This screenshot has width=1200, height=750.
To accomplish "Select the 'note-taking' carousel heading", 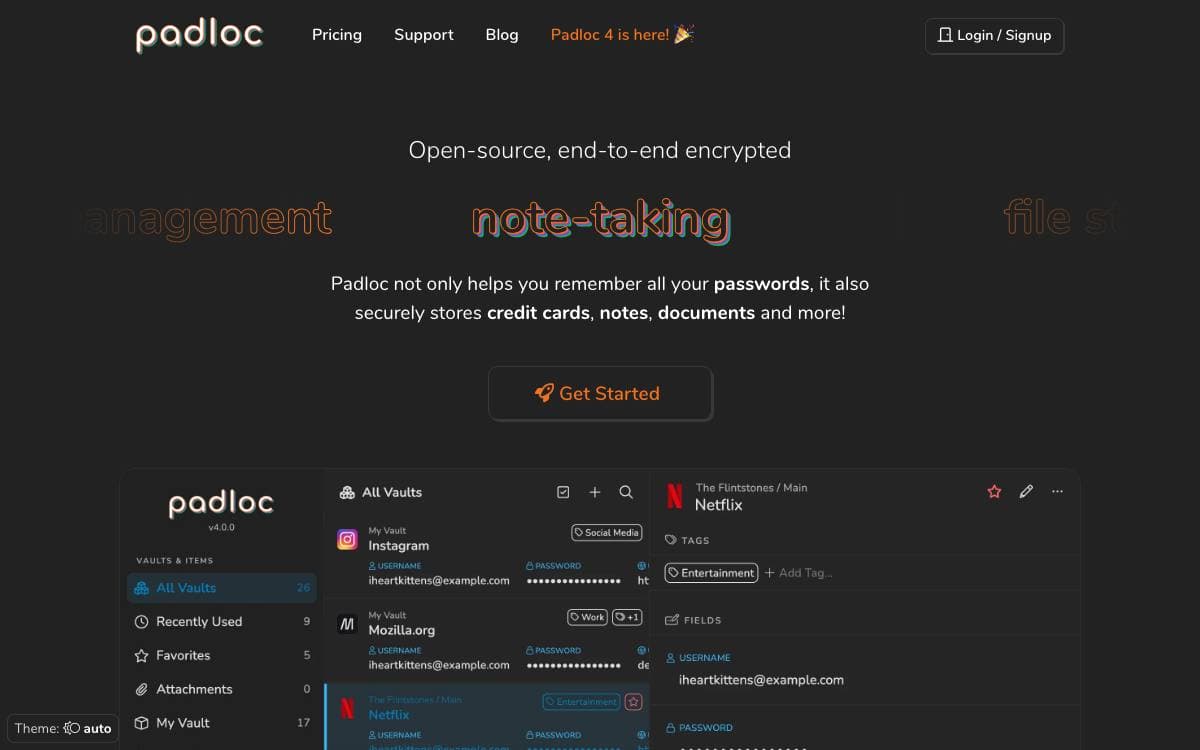I will point(600,218).
